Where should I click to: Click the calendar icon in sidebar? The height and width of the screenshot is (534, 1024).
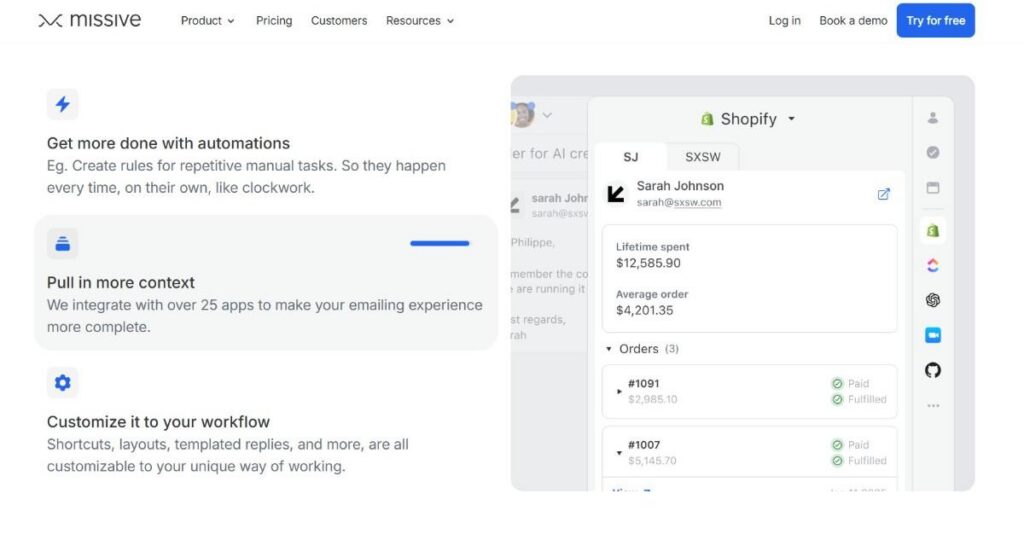[933, 188]
